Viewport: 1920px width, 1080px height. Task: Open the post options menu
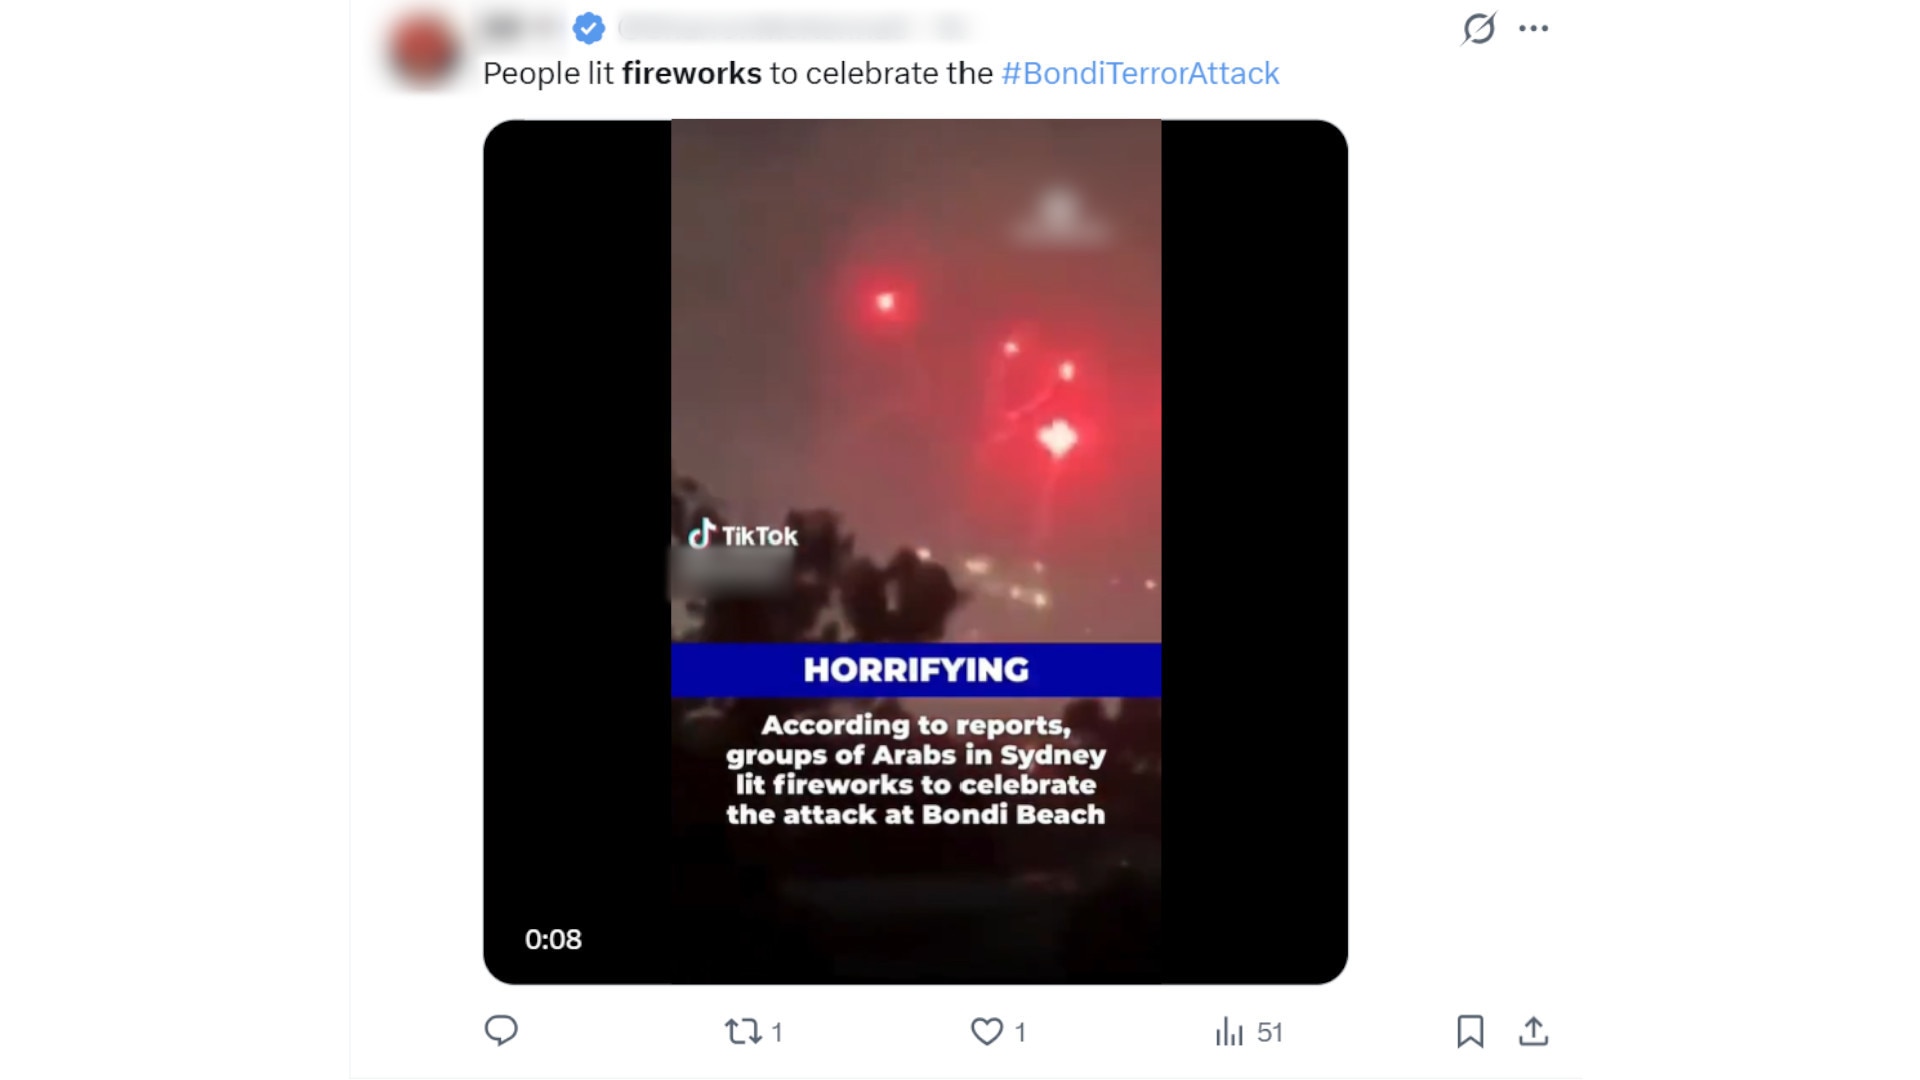click(1533, 28)
